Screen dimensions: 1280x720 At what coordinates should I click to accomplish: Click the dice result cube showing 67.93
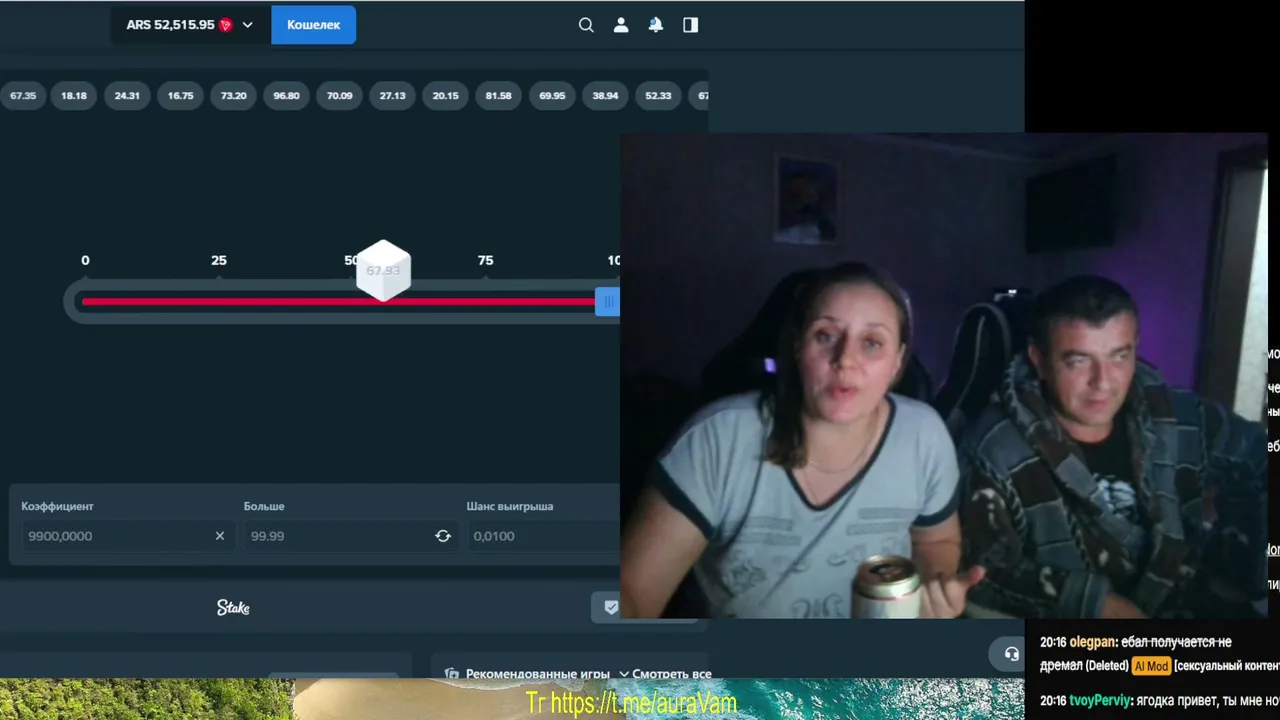pyautogui.click(x=383, y=271)
